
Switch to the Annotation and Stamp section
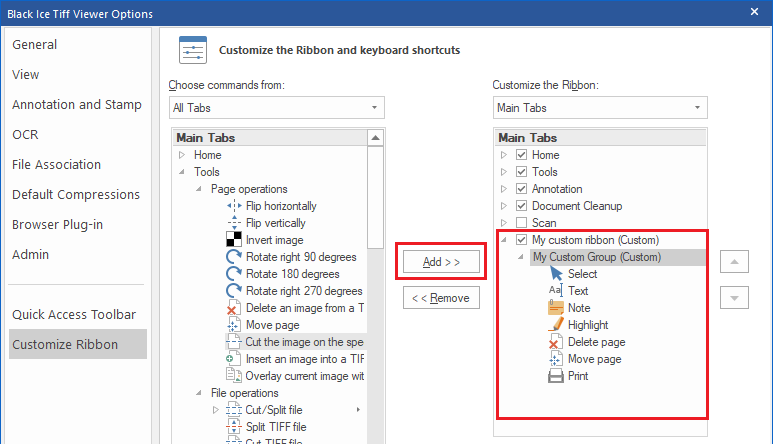click(77, 104)
